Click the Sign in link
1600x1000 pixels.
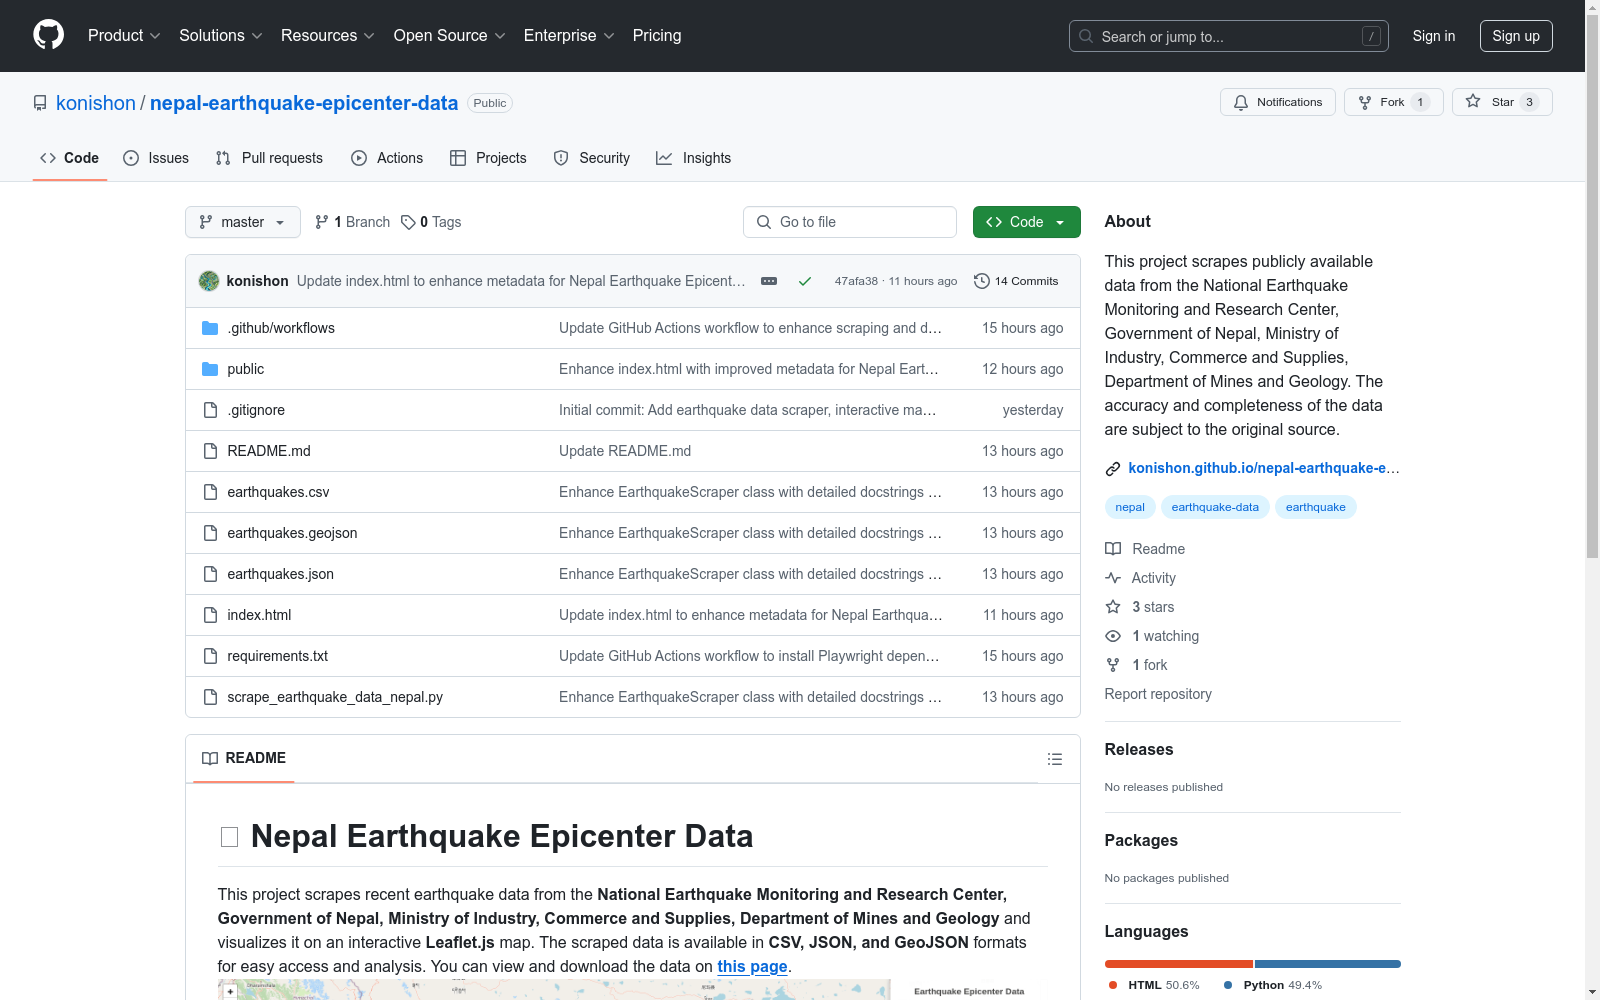pyautogui.click(x=1434, y=36)
